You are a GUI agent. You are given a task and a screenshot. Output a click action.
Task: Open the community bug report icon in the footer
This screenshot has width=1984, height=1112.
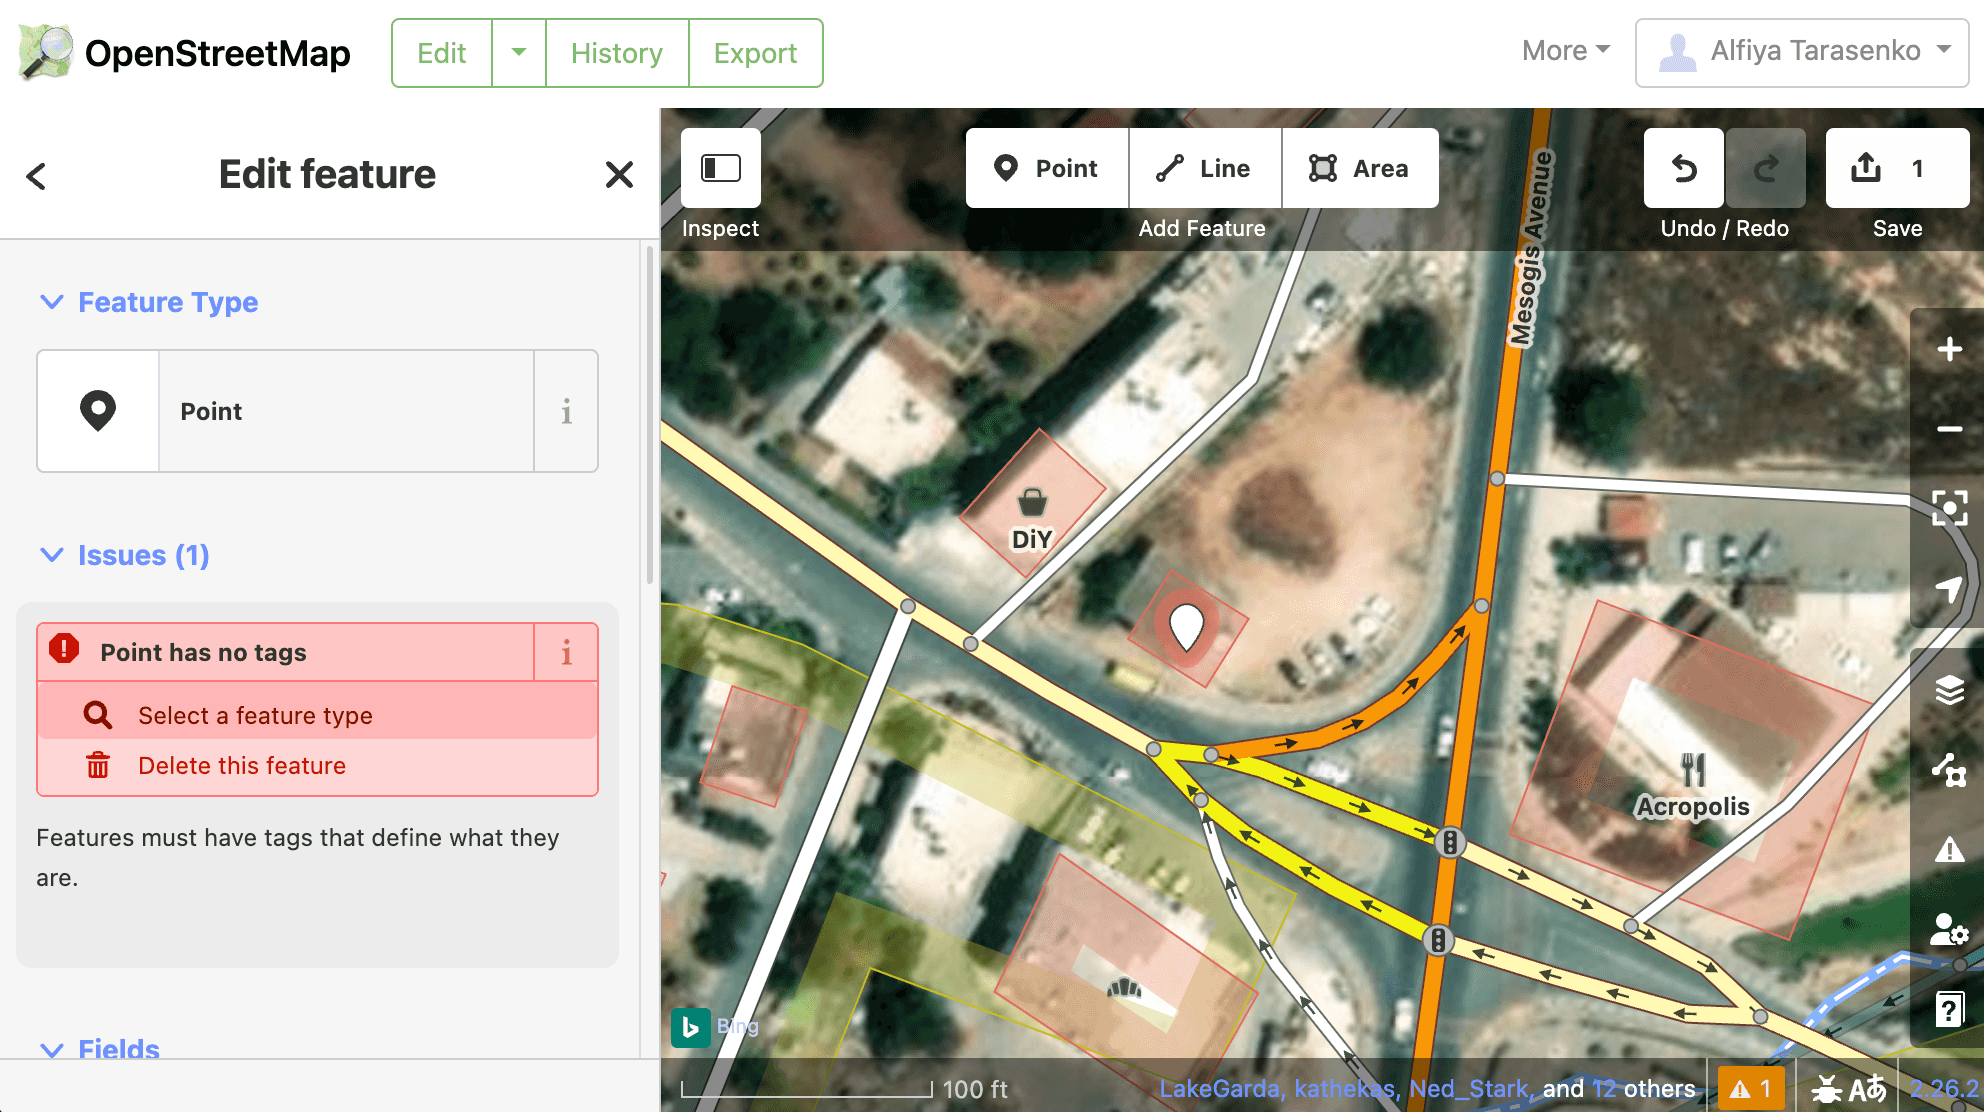coord(1827,1089)
